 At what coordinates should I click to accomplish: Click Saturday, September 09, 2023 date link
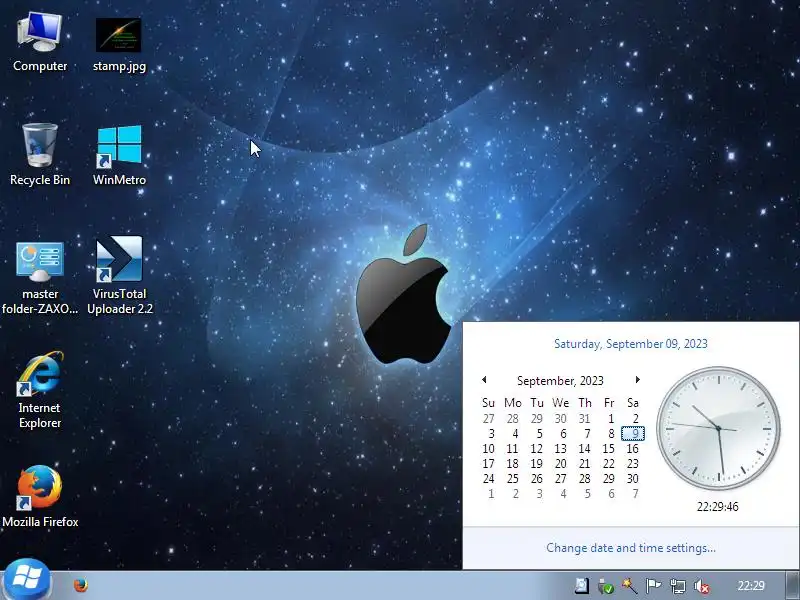pos(631,343)
